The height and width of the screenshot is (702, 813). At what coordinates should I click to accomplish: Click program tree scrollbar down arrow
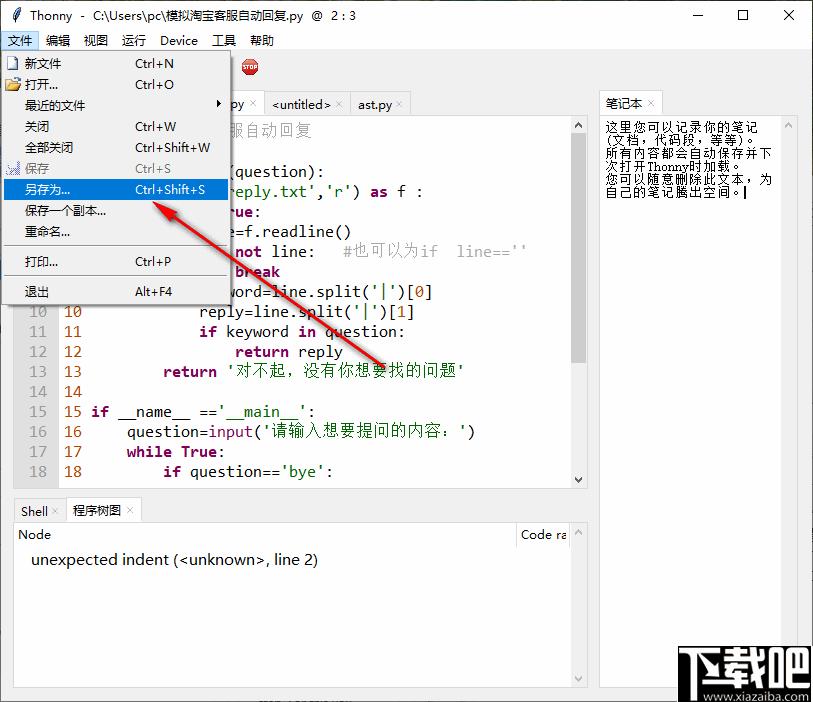[579, 679]
